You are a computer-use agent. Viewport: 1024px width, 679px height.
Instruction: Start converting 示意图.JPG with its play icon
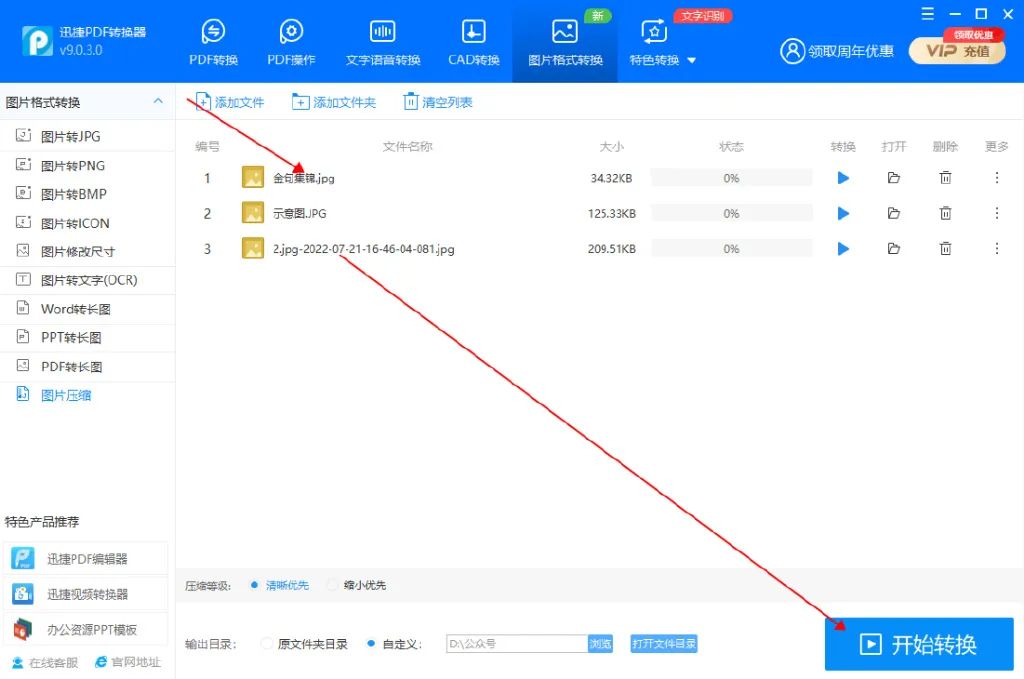843,212
